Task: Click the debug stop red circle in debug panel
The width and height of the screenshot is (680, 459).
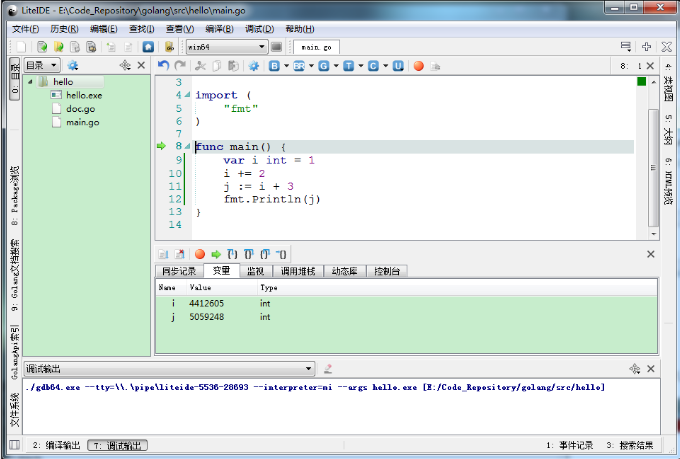Action: point(200,254)
